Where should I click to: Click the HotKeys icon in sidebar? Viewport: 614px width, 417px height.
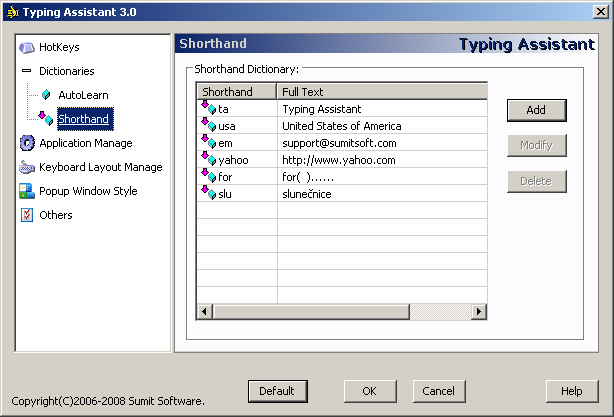[x=27, y=47]
